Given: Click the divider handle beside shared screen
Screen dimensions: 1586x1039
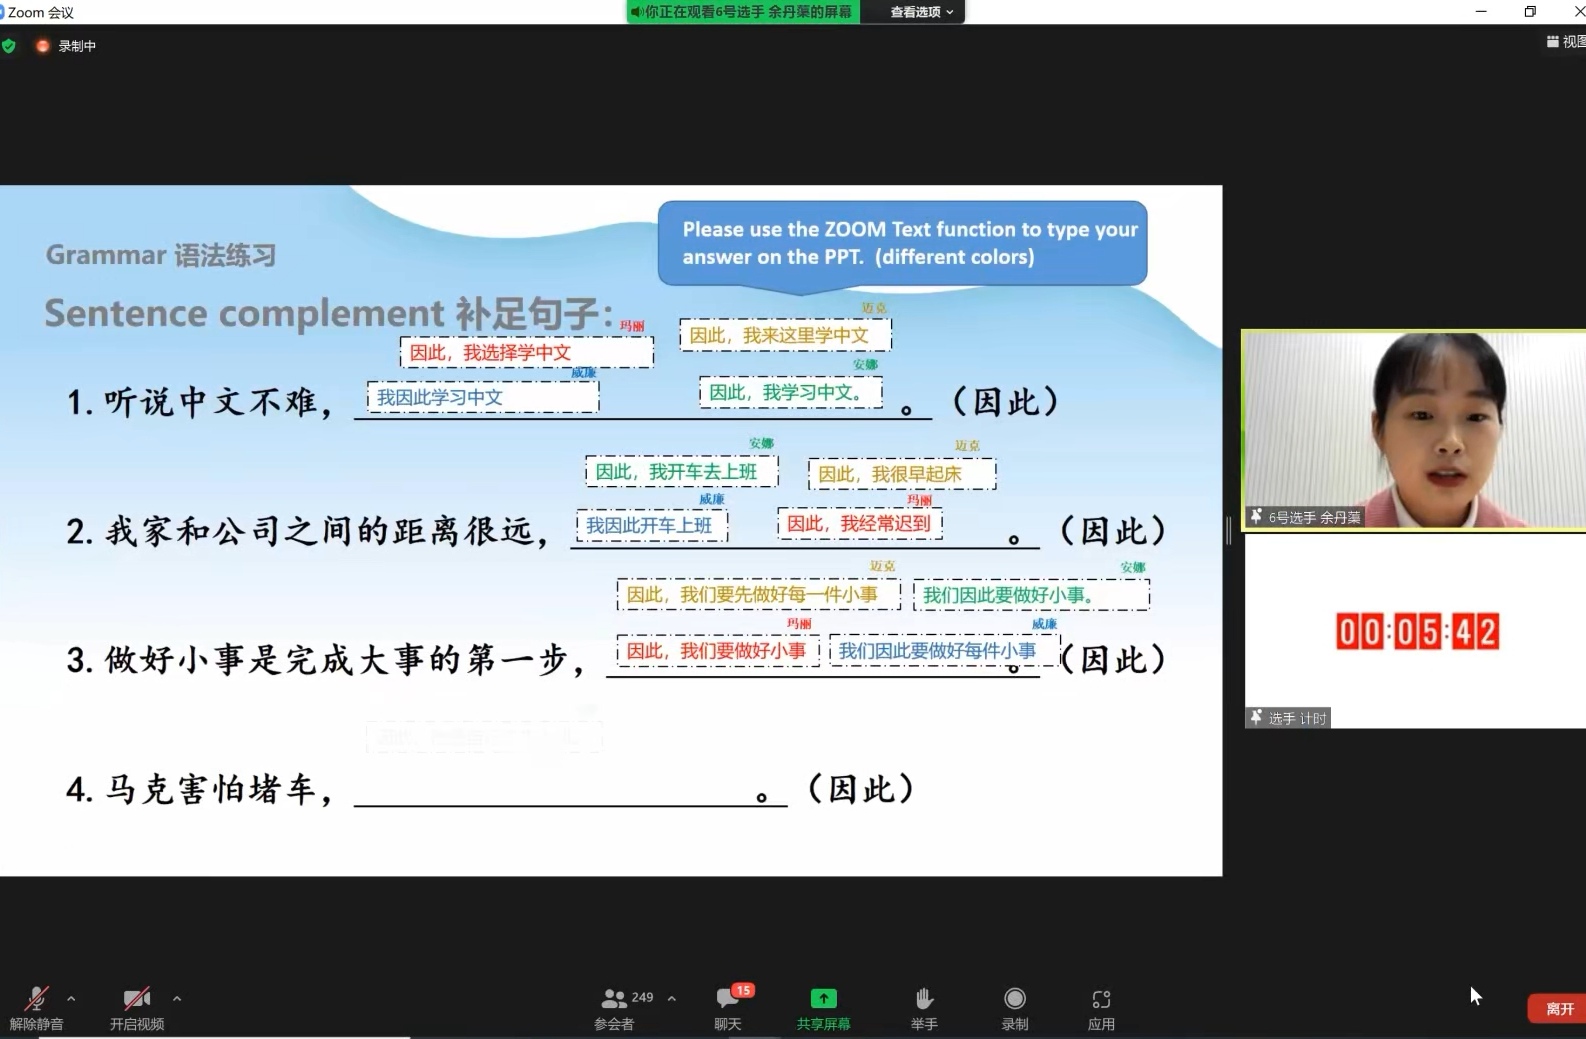Looking at the screenshot, I should coord(1229,530).
